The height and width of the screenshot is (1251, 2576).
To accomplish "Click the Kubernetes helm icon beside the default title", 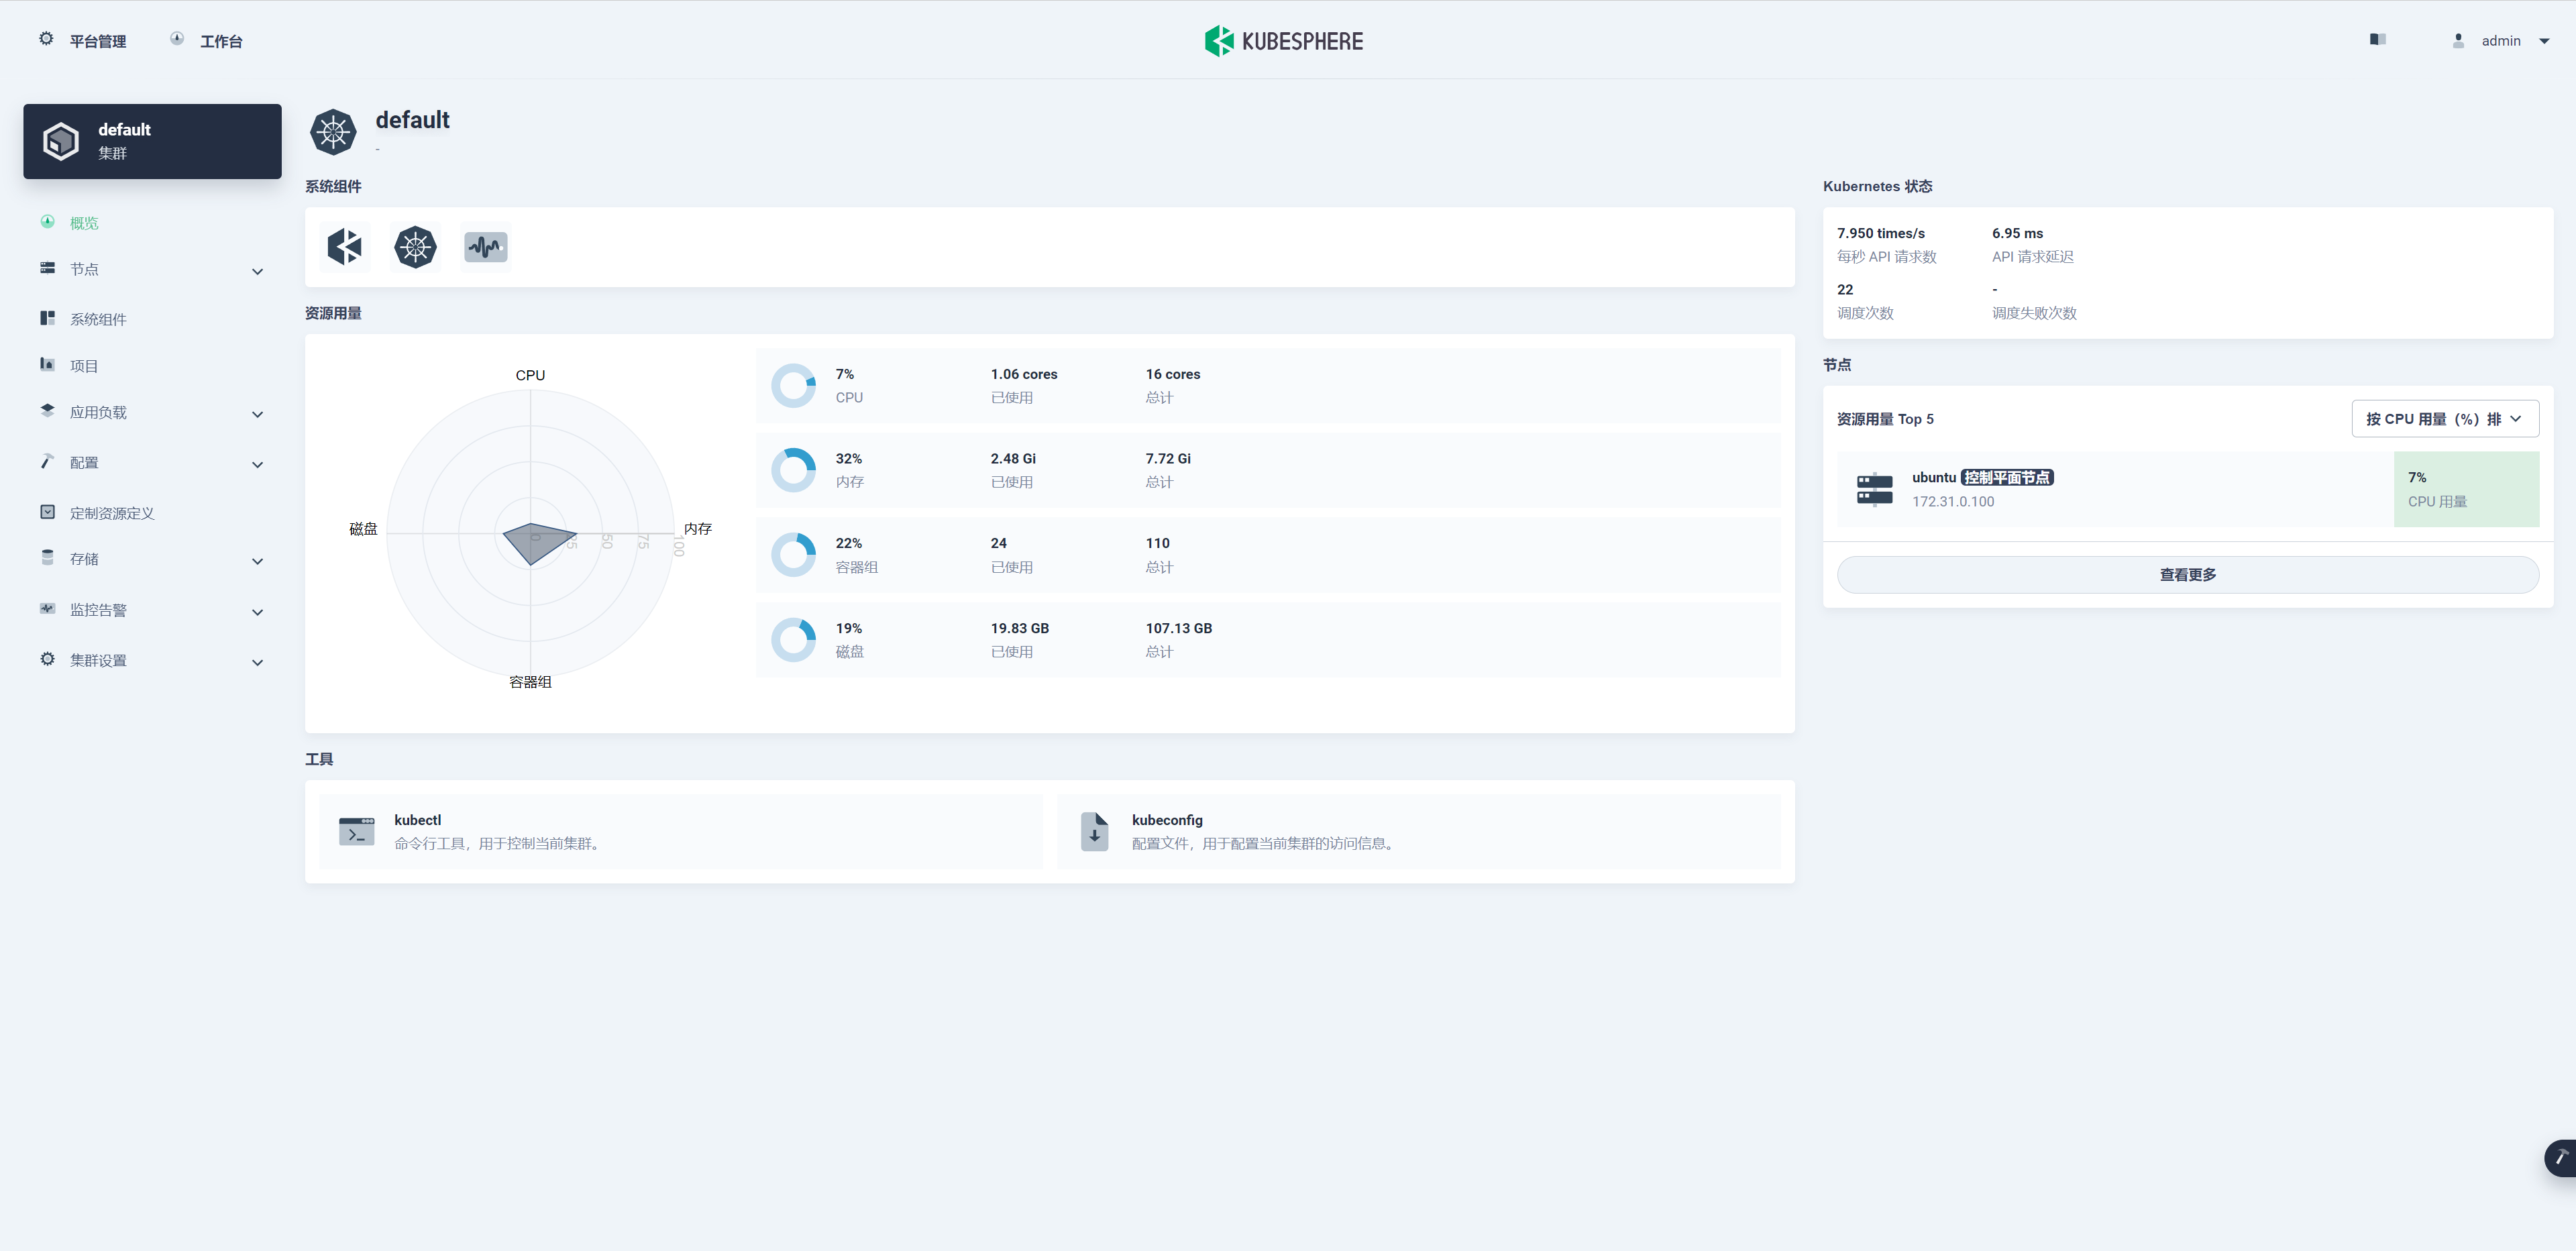I will pyautogui.click(x=333, y=132).
